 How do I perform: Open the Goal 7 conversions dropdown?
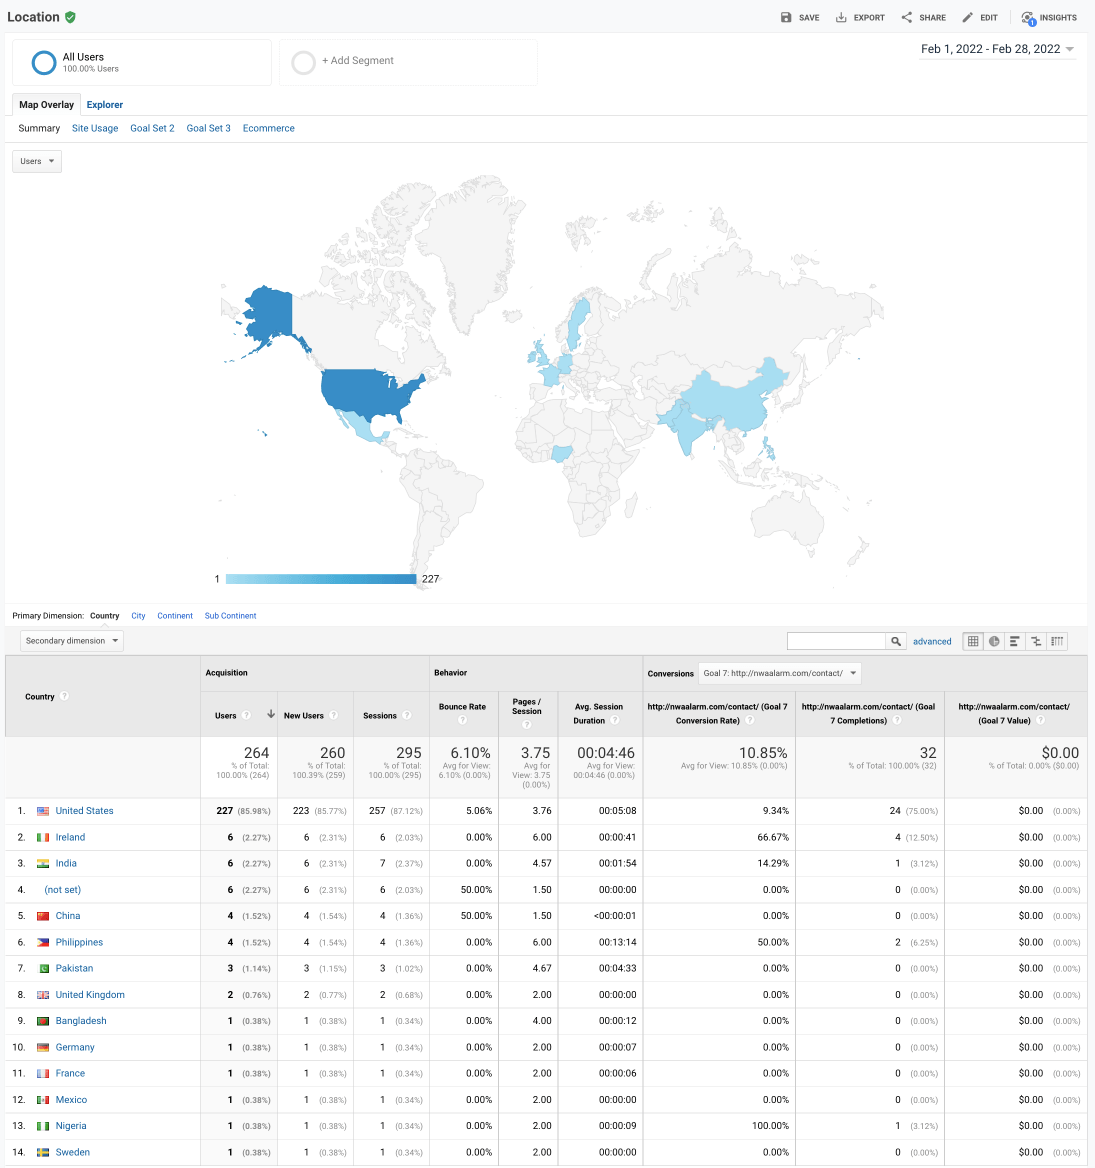coord(780,673)
